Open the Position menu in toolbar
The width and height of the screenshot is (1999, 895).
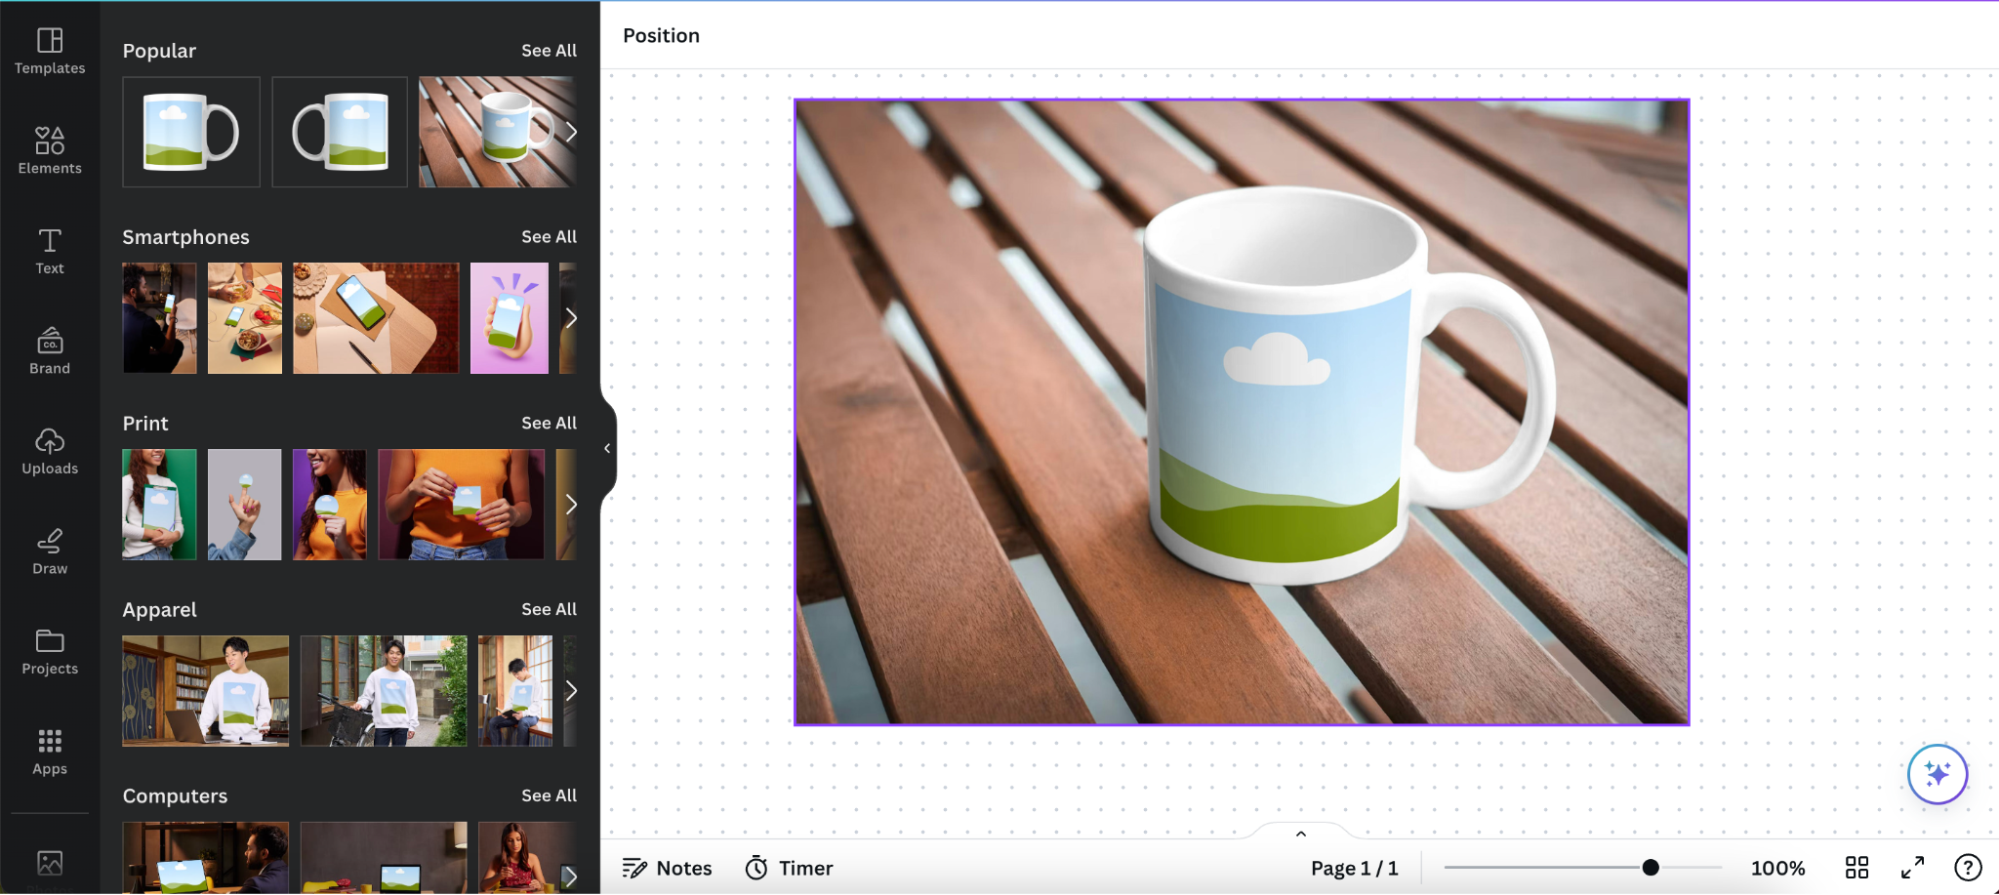(661, 36)
